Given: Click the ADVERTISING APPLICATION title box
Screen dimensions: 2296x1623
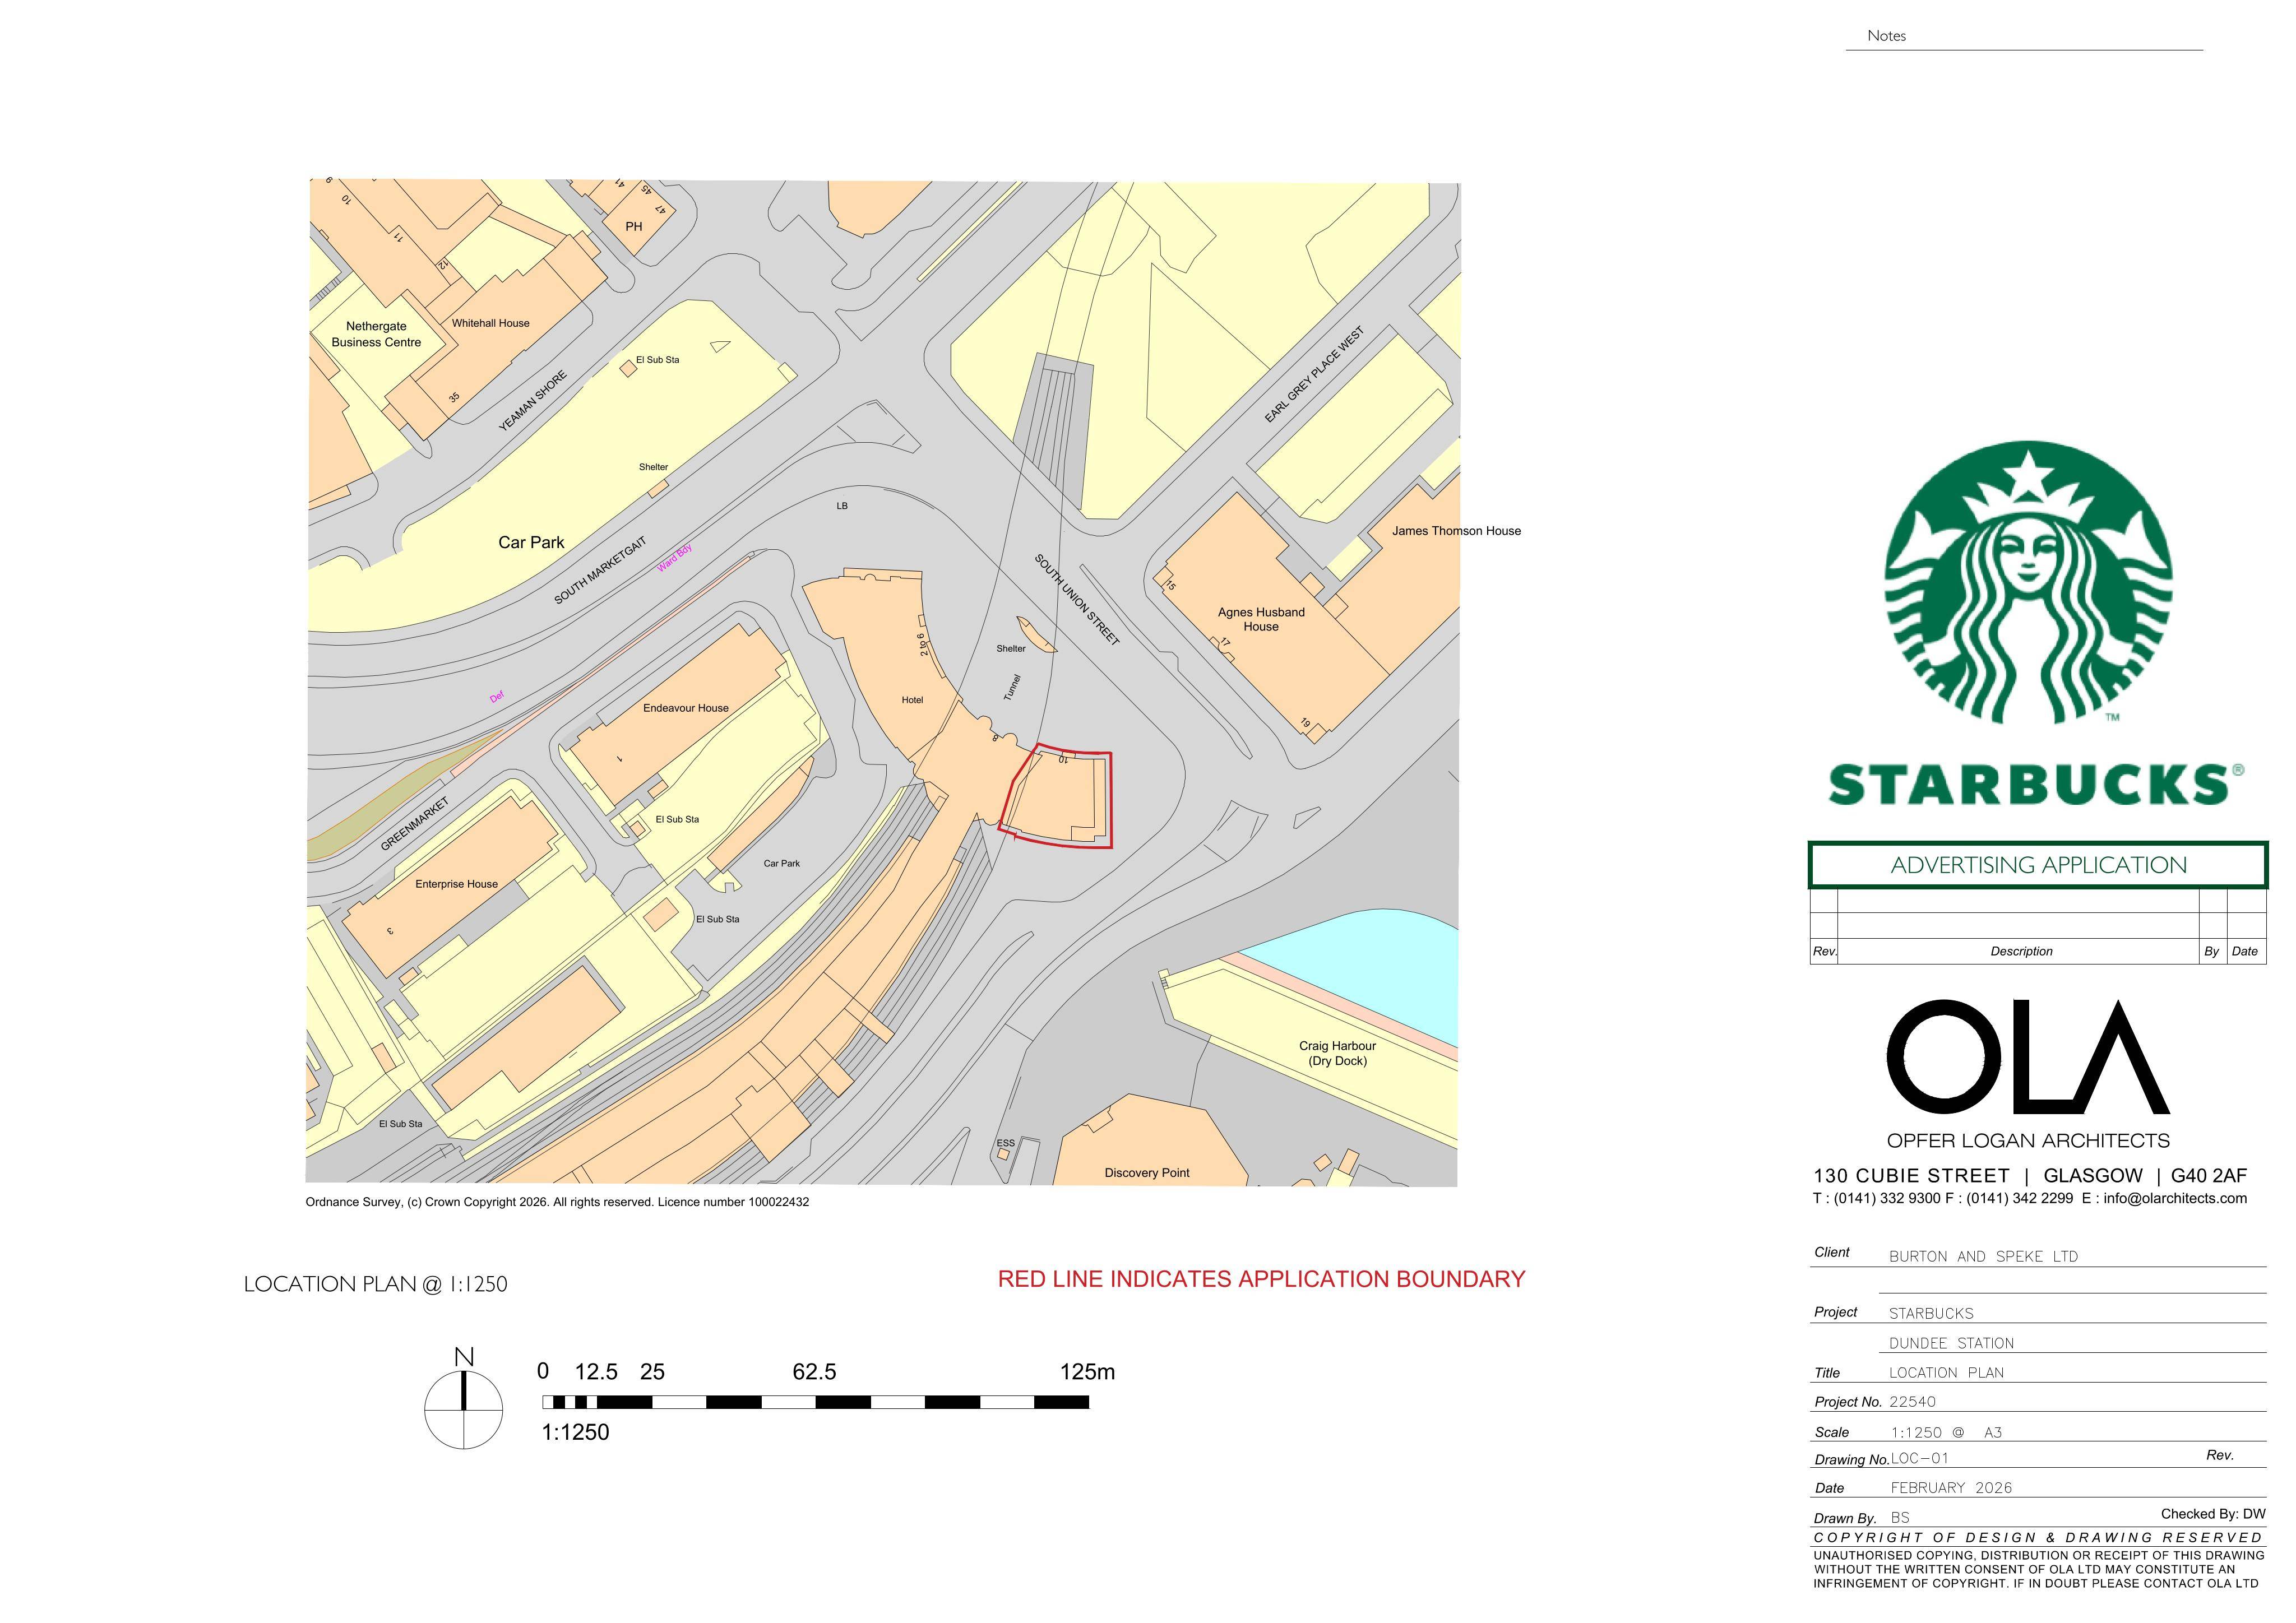Looking at the screenshot, I should 2038,865.
